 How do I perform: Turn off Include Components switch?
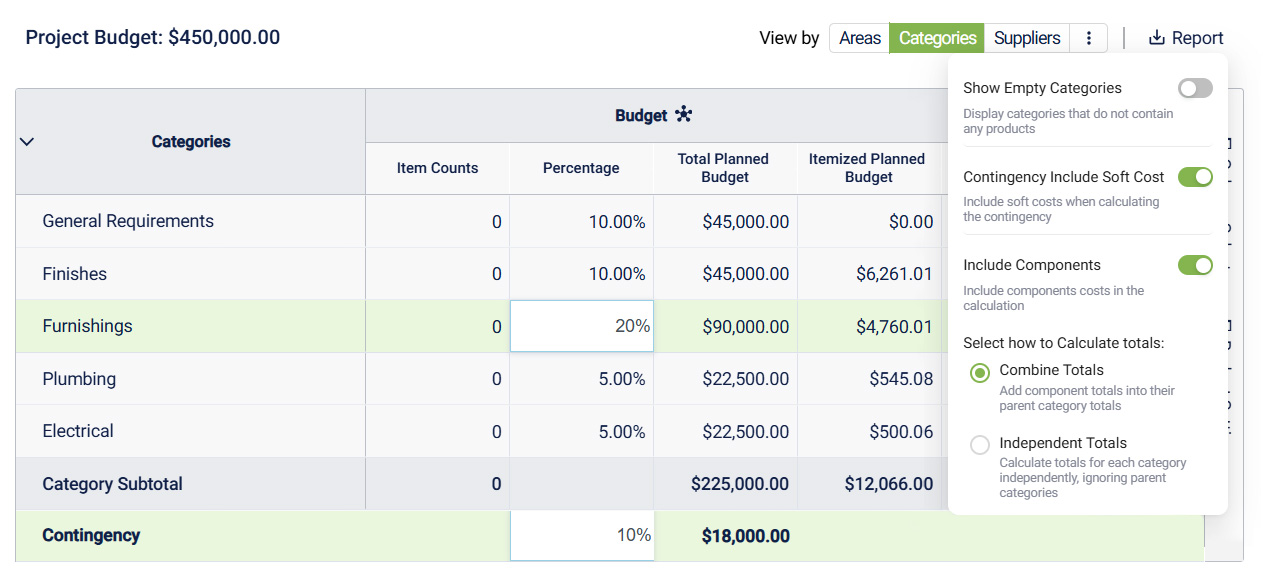1194,265
